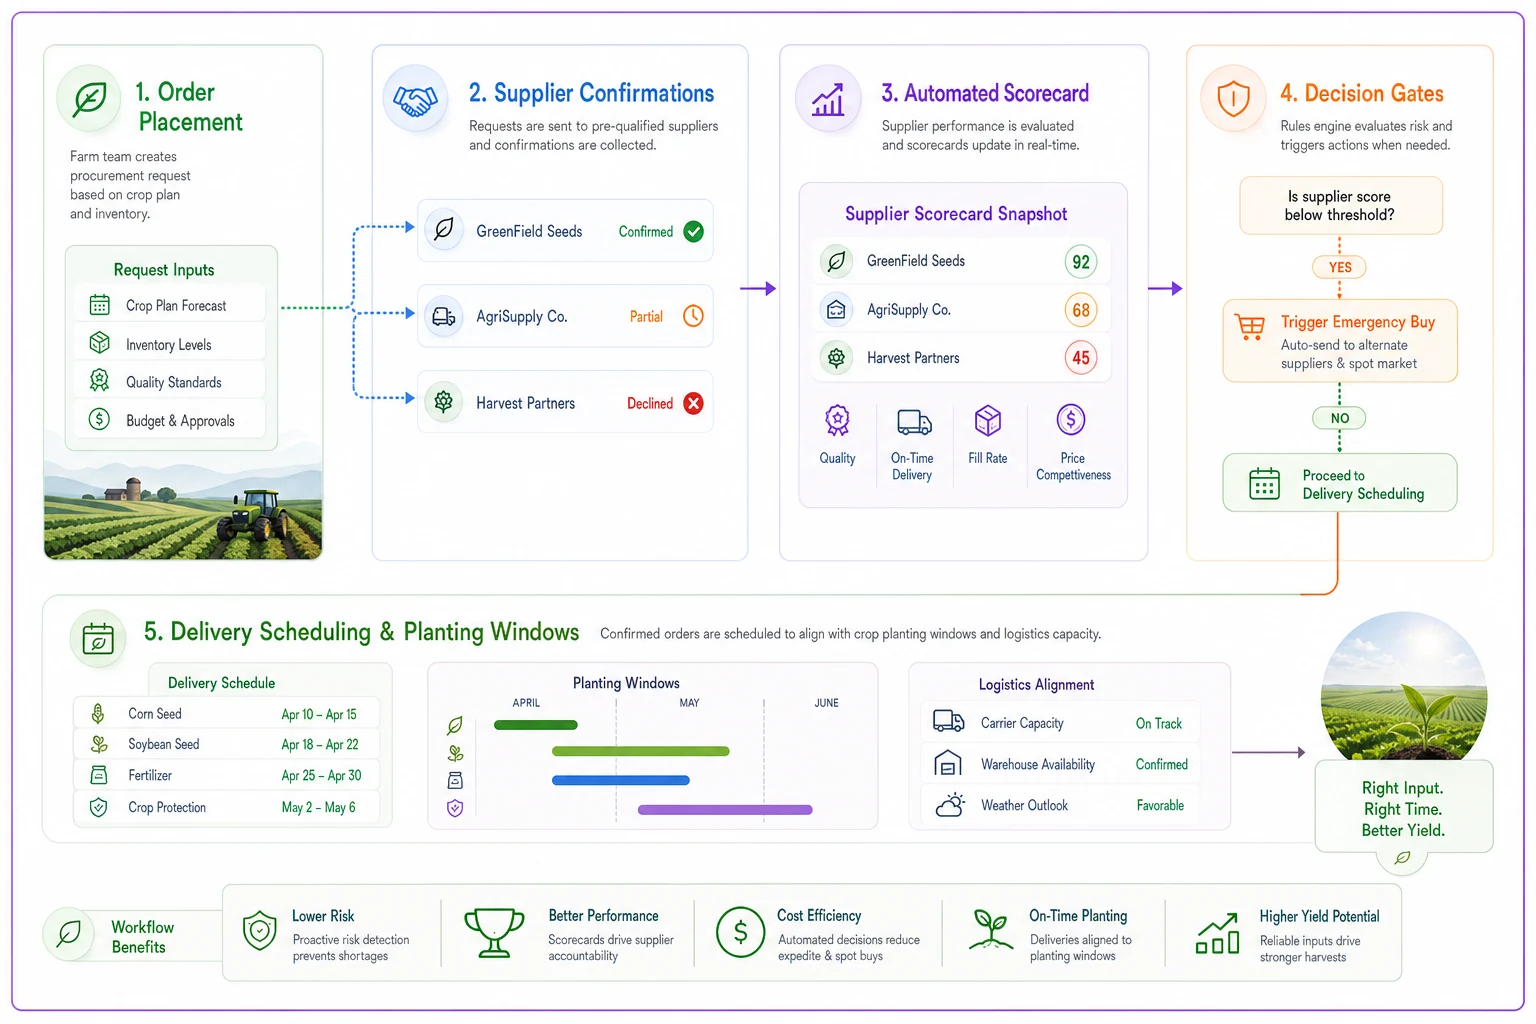This screenshot has height=1024, width=1536.
Task: Select the YES branch label
Action: click(1340, 267)
